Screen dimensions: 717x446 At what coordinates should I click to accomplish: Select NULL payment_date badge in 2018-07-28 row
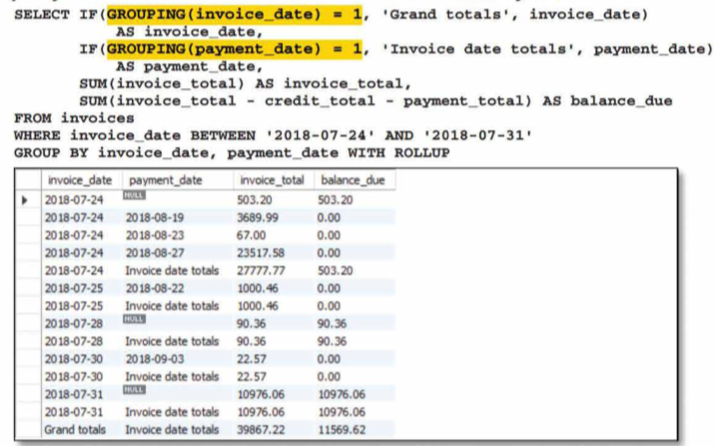[133, 321]
